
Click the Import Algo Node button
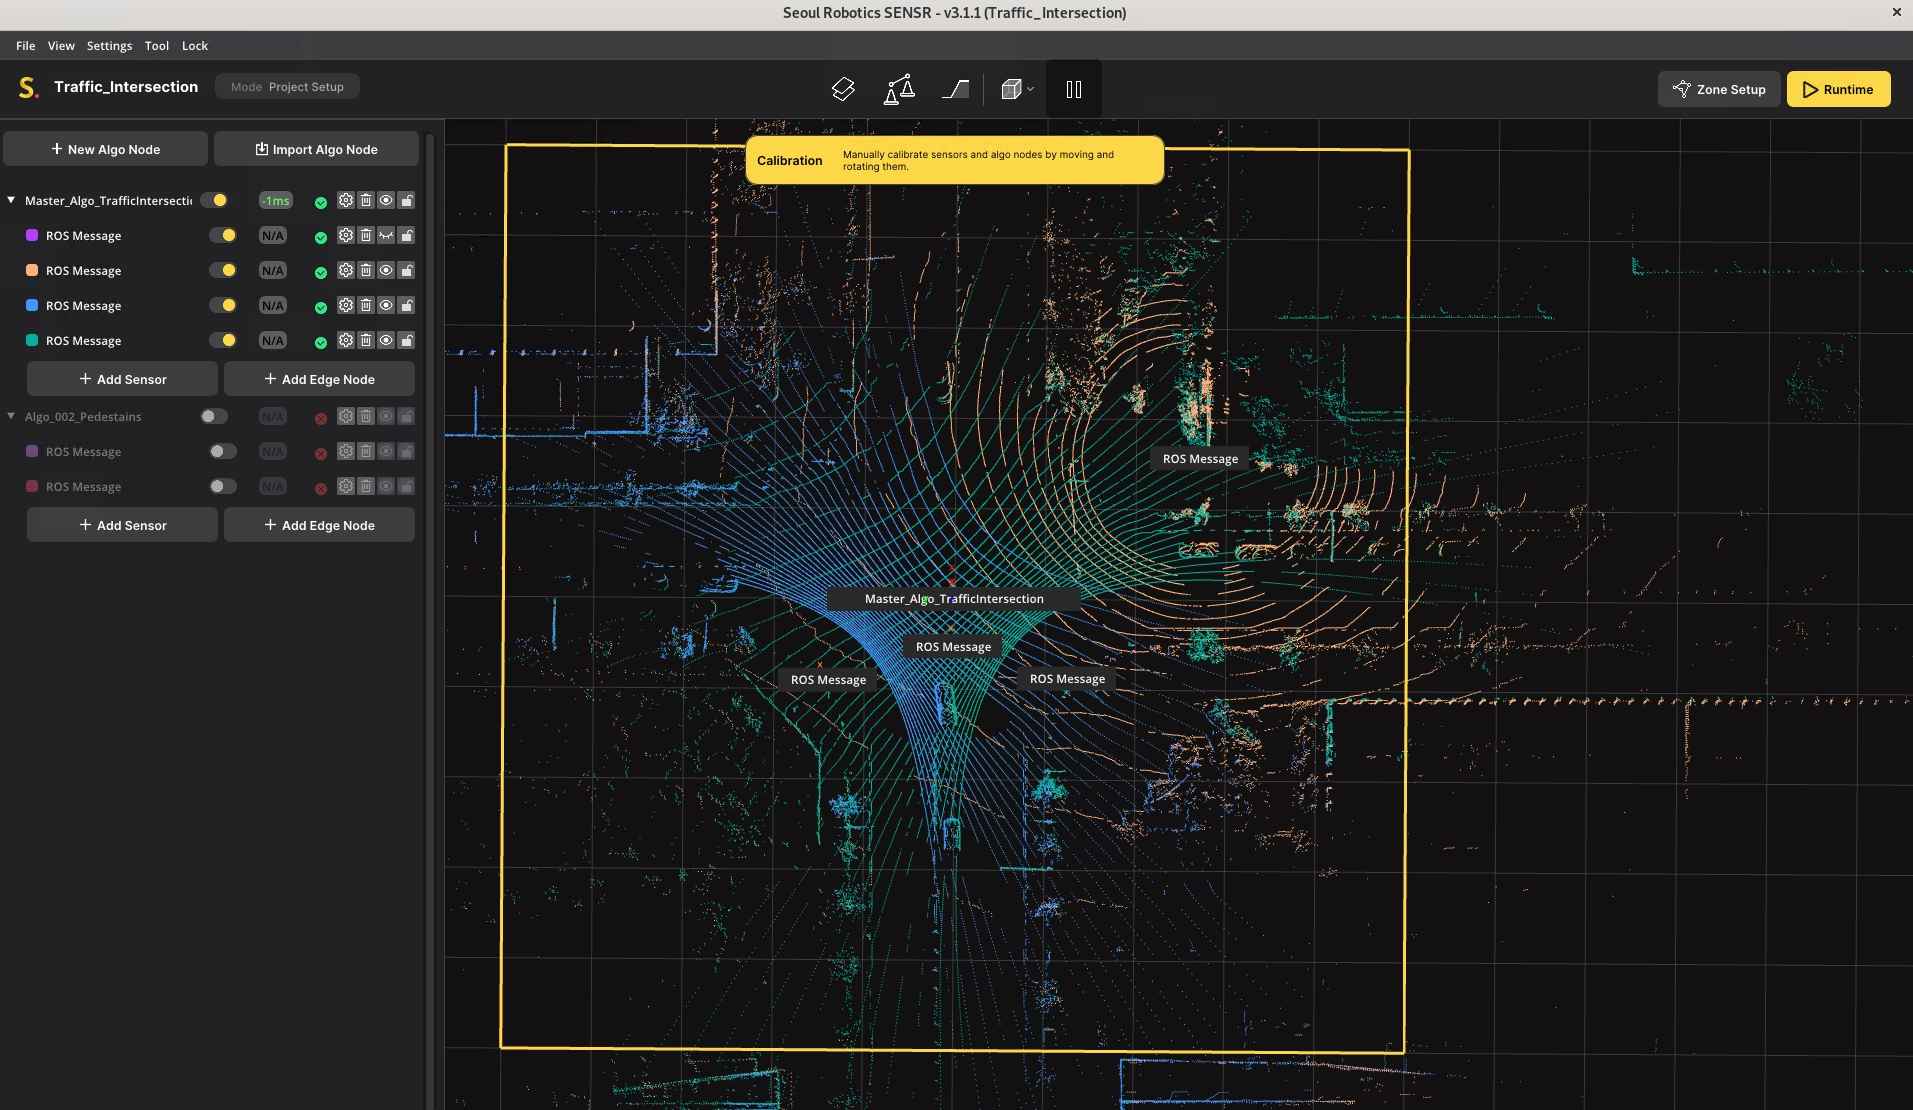(316, 149)
